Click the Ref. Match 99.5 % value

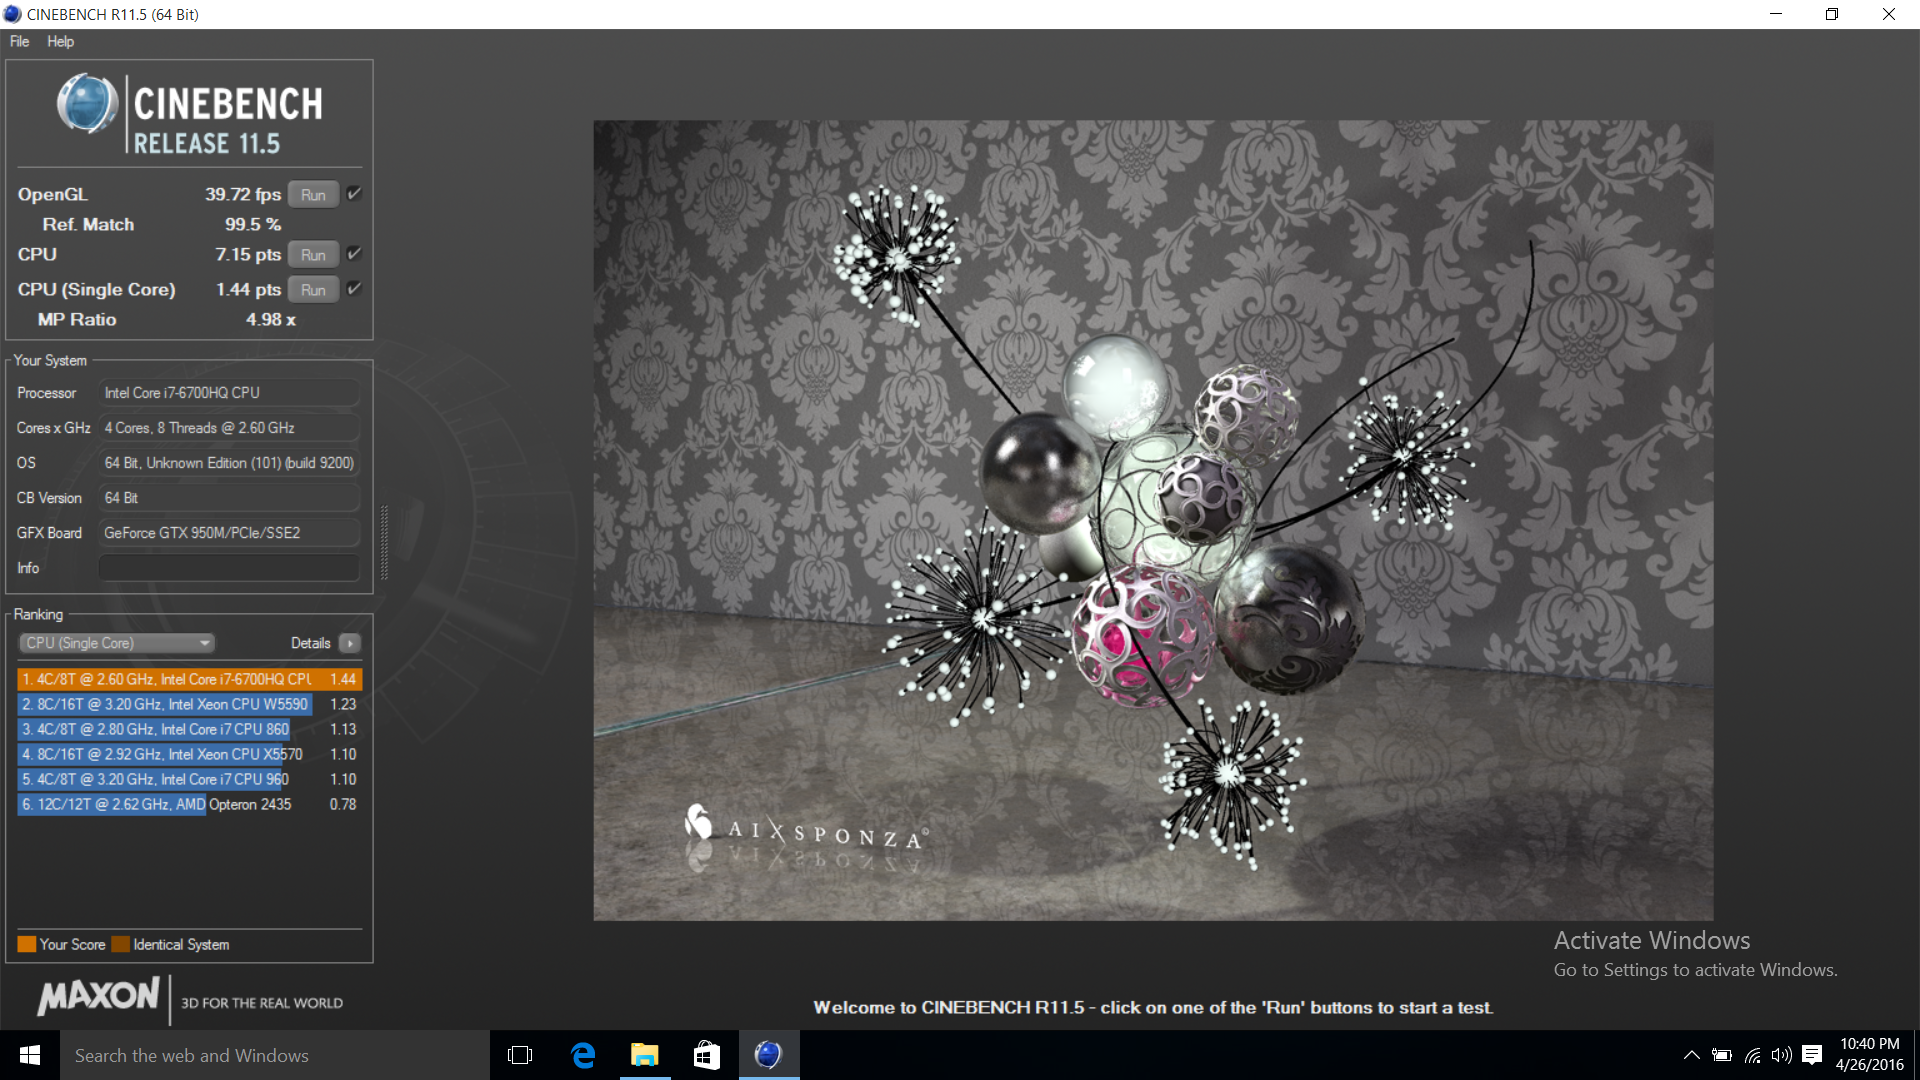click(x=253, y=224)
